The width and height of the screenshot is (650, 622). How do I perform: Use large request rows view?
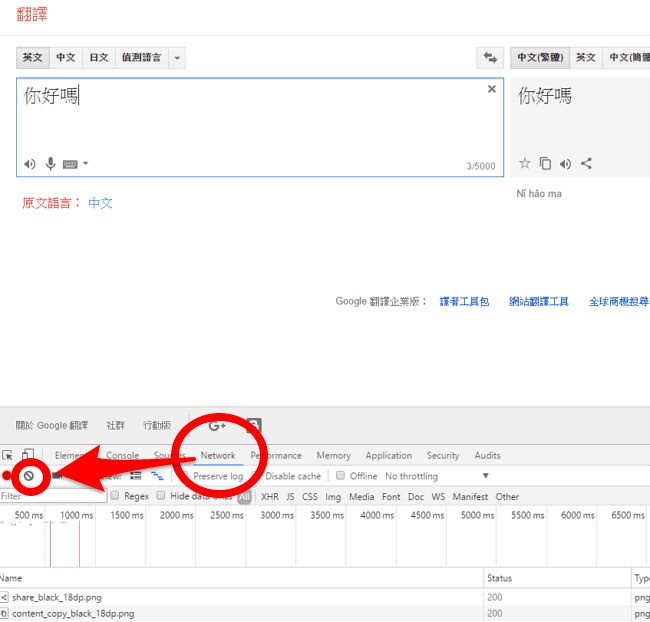[136, 476]
